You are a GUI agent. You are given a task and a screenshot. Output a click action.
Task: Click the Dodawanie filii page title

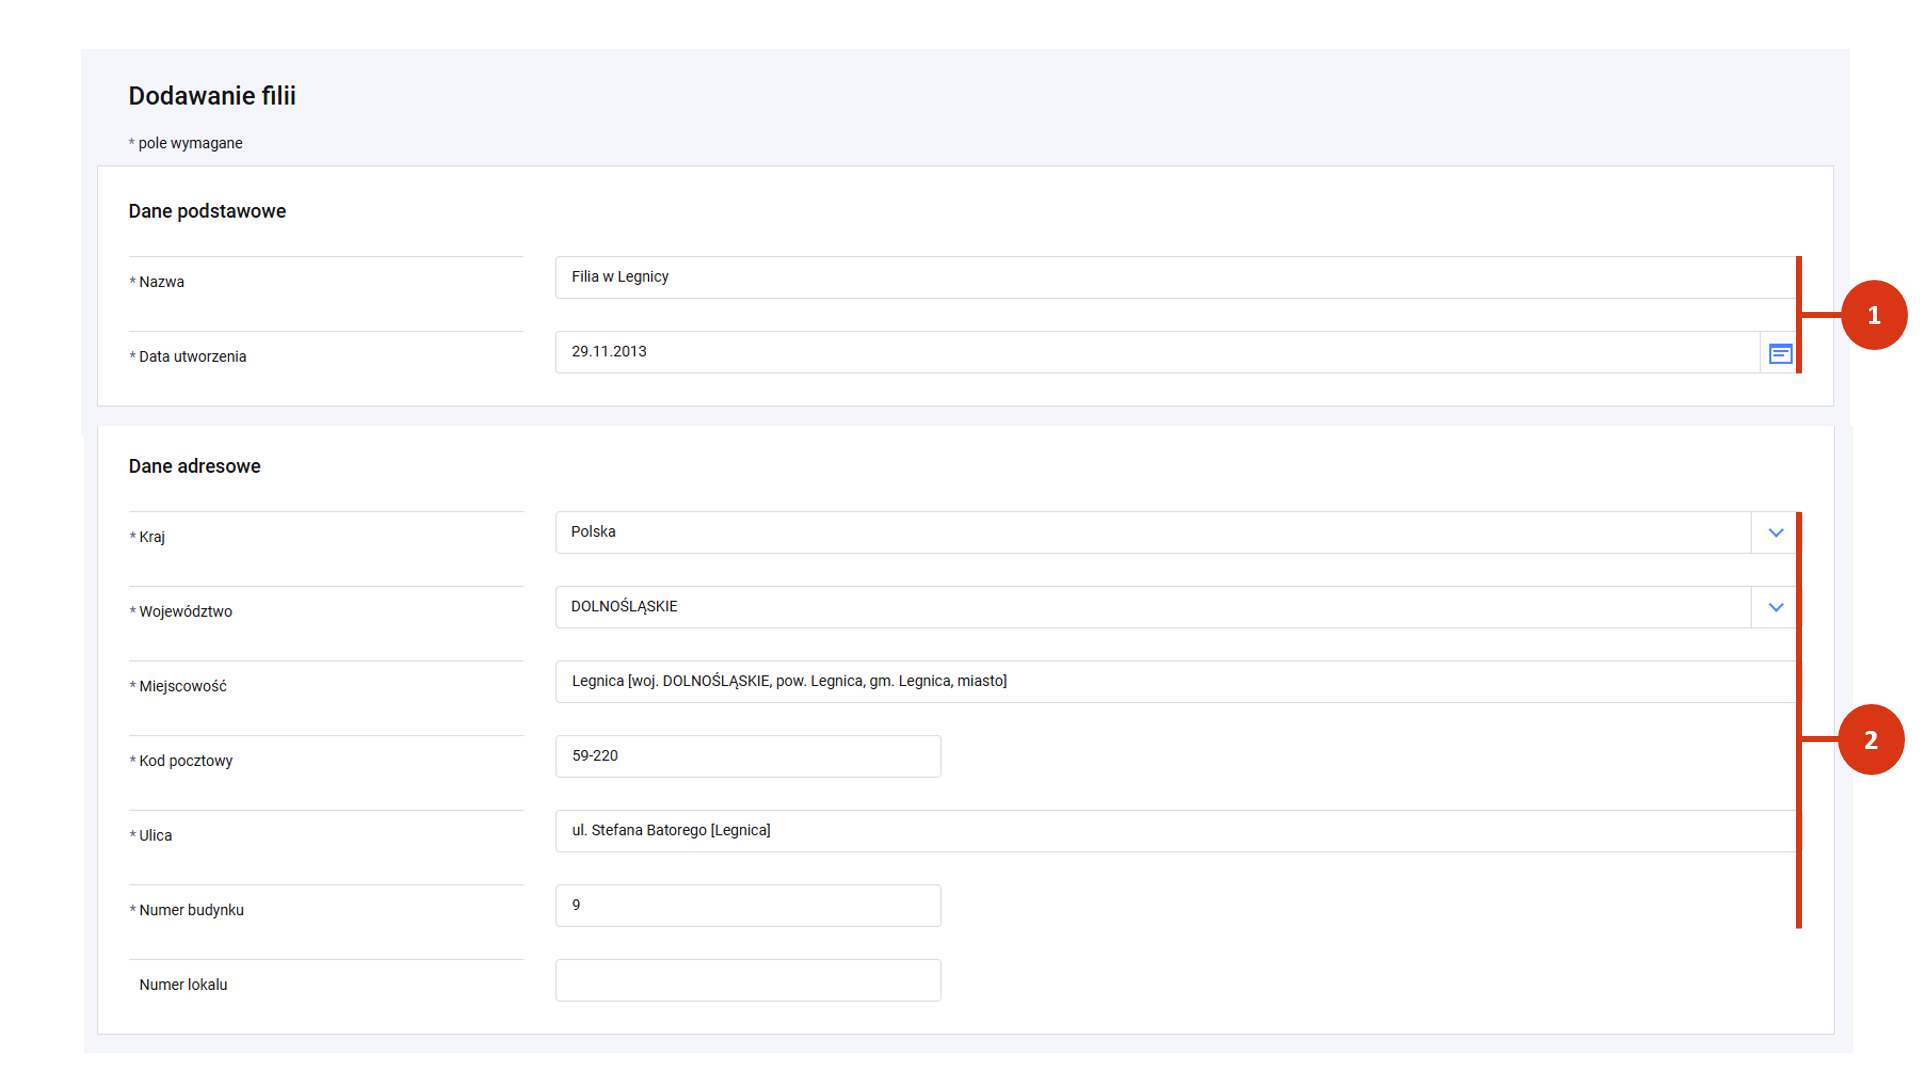pos(212,96)
